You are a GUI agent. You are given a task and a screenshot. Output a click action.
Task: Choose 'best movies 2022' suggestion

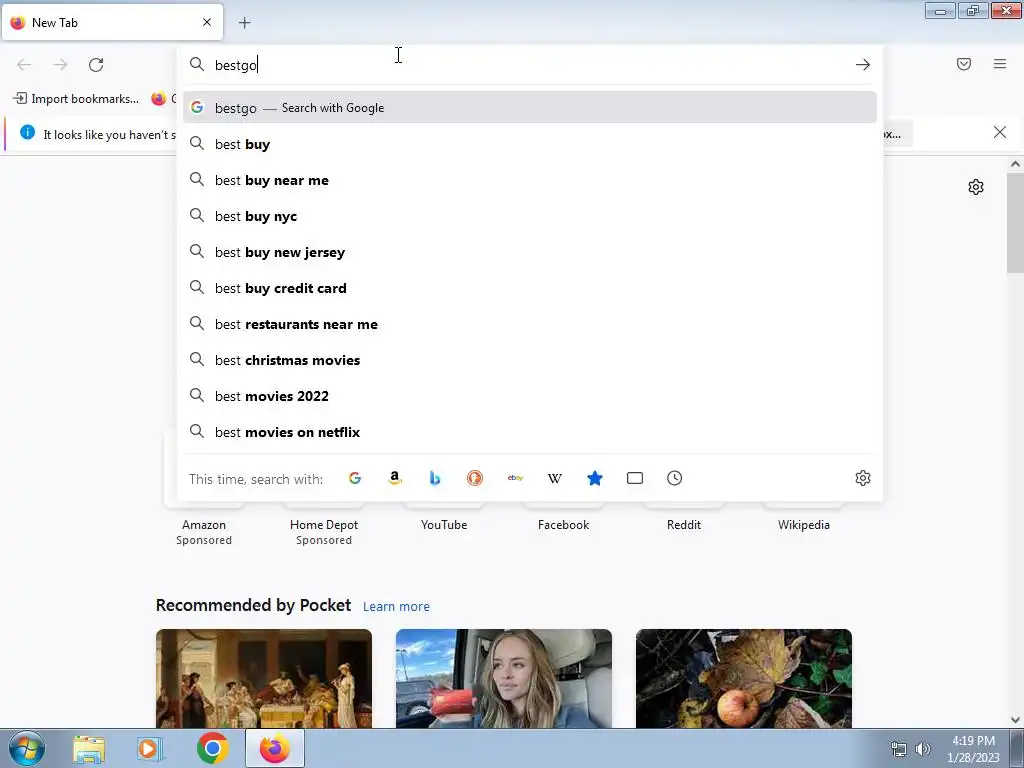pyautogui.click(x=530, y=396)
